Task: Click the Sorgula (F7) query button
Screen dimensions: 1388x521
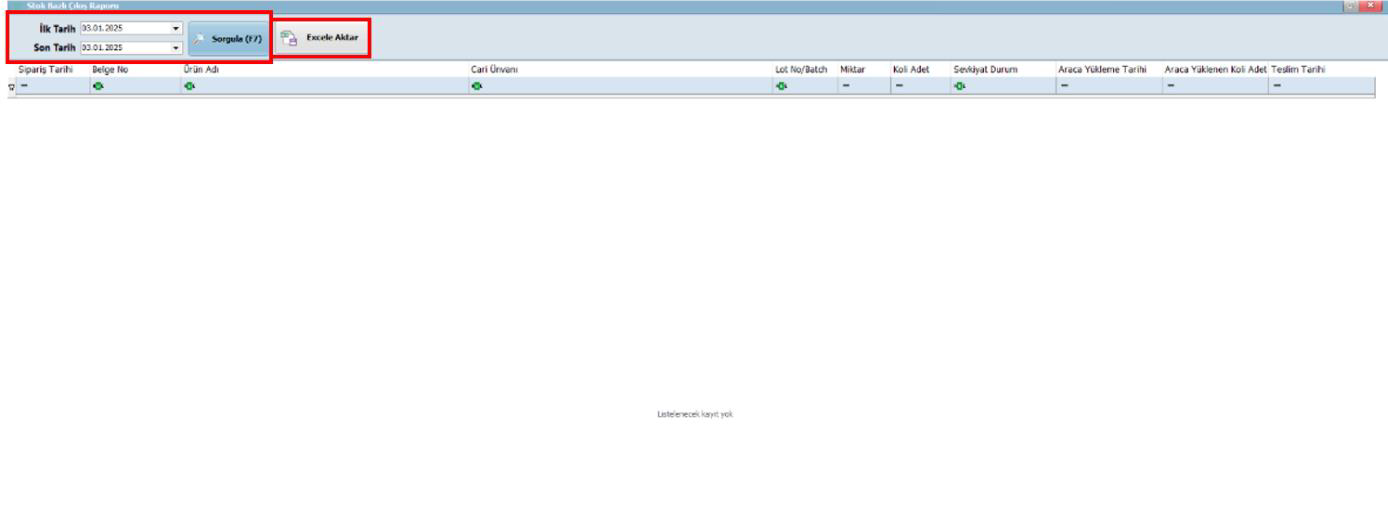Action: (x=229, y=38)
